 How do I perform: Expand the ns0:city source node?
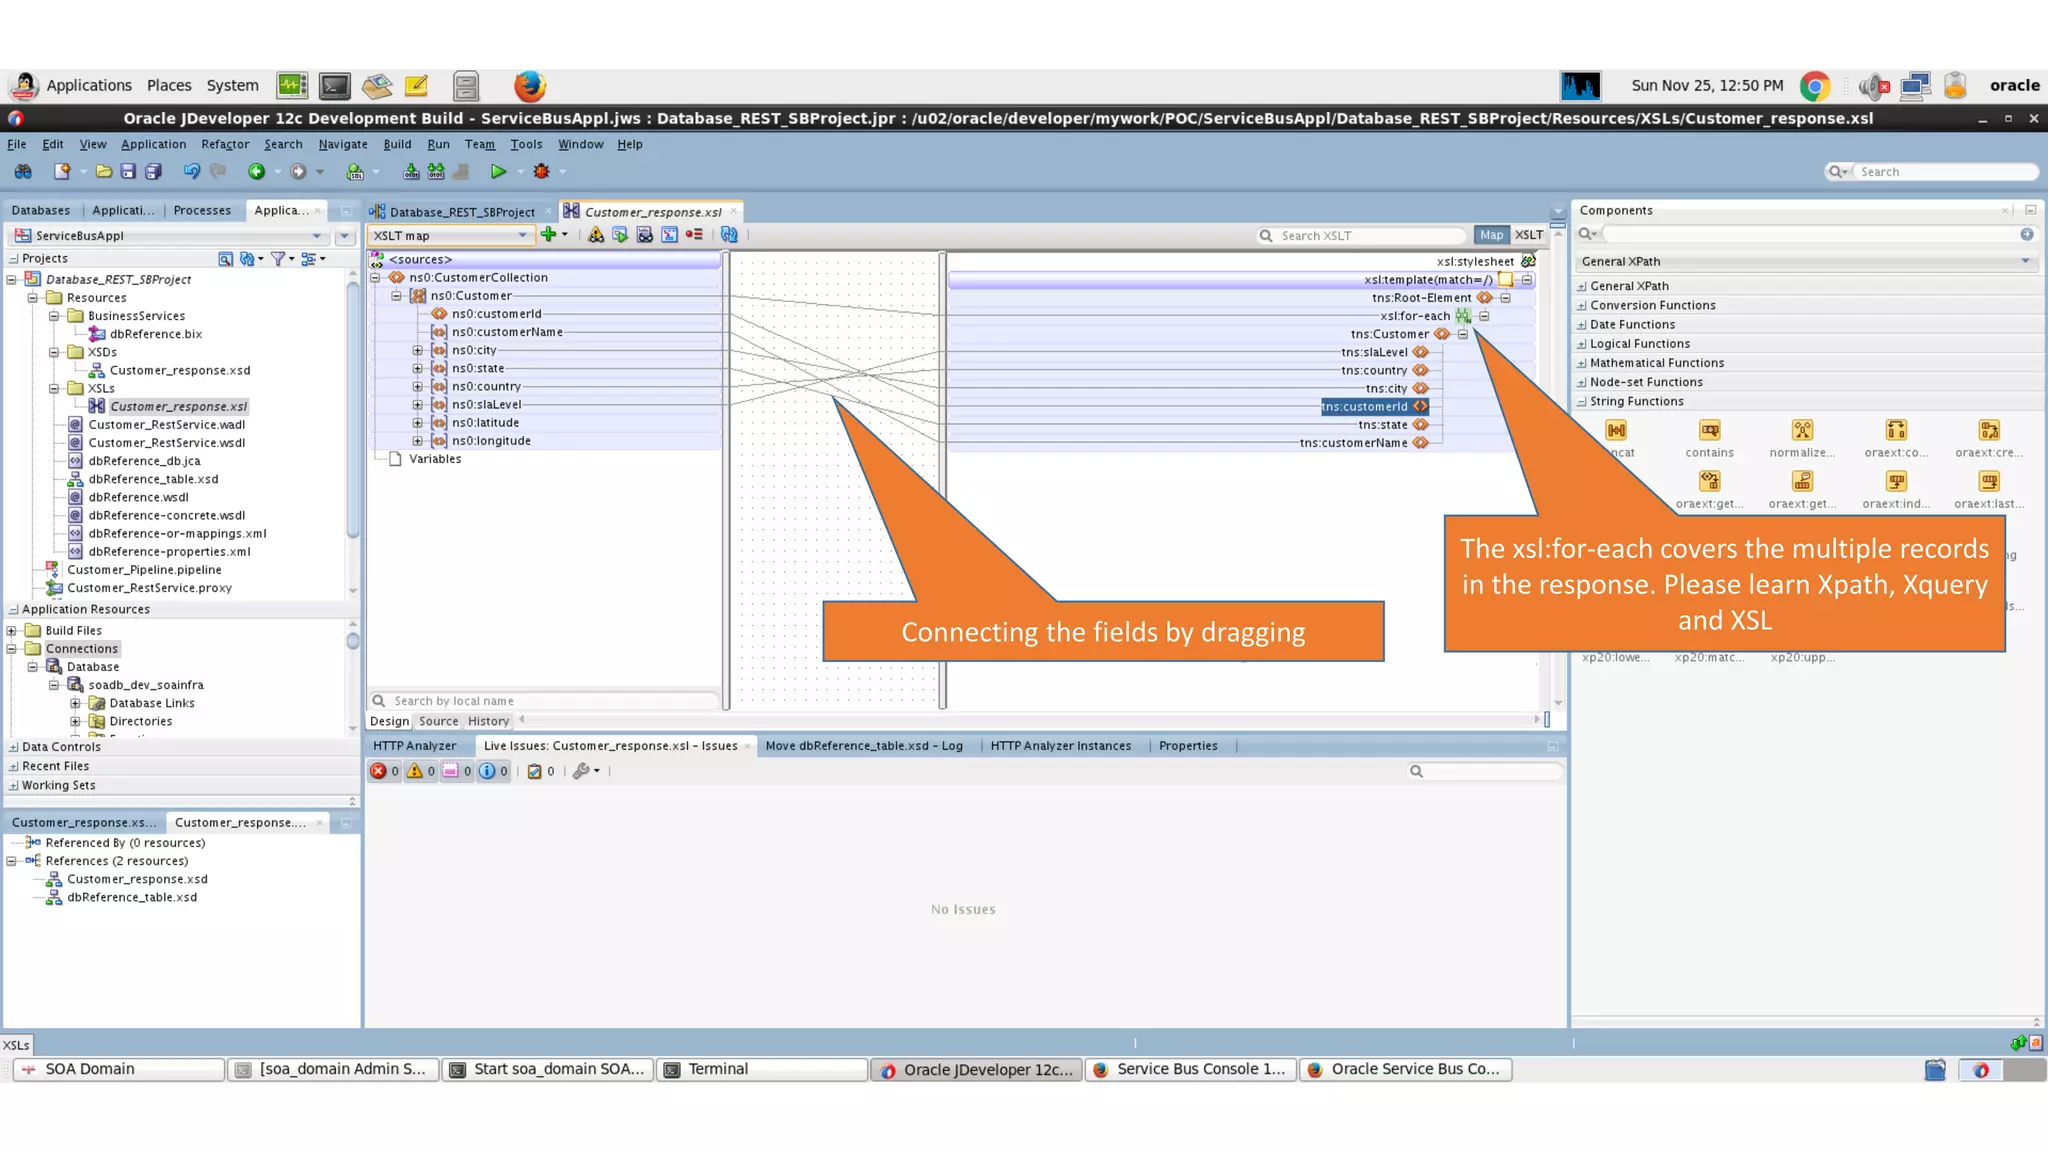click(x=417, y=351)
